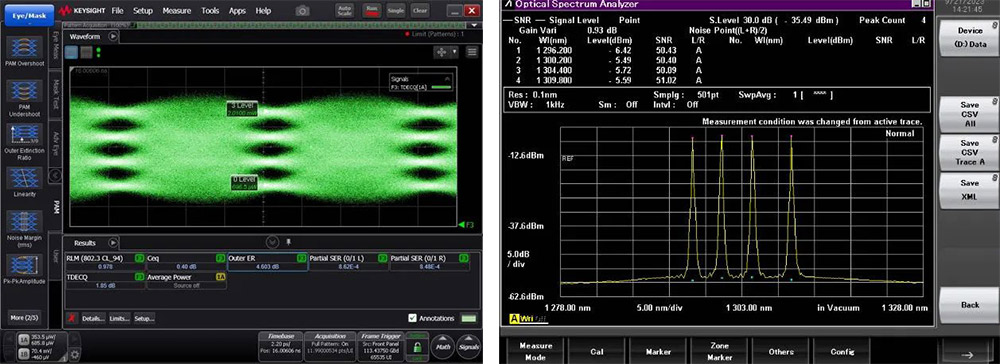Viewport: 1000px width, 364px height.
Task: Toggle the Run acquisition button
Action: [x=371, y=11]
